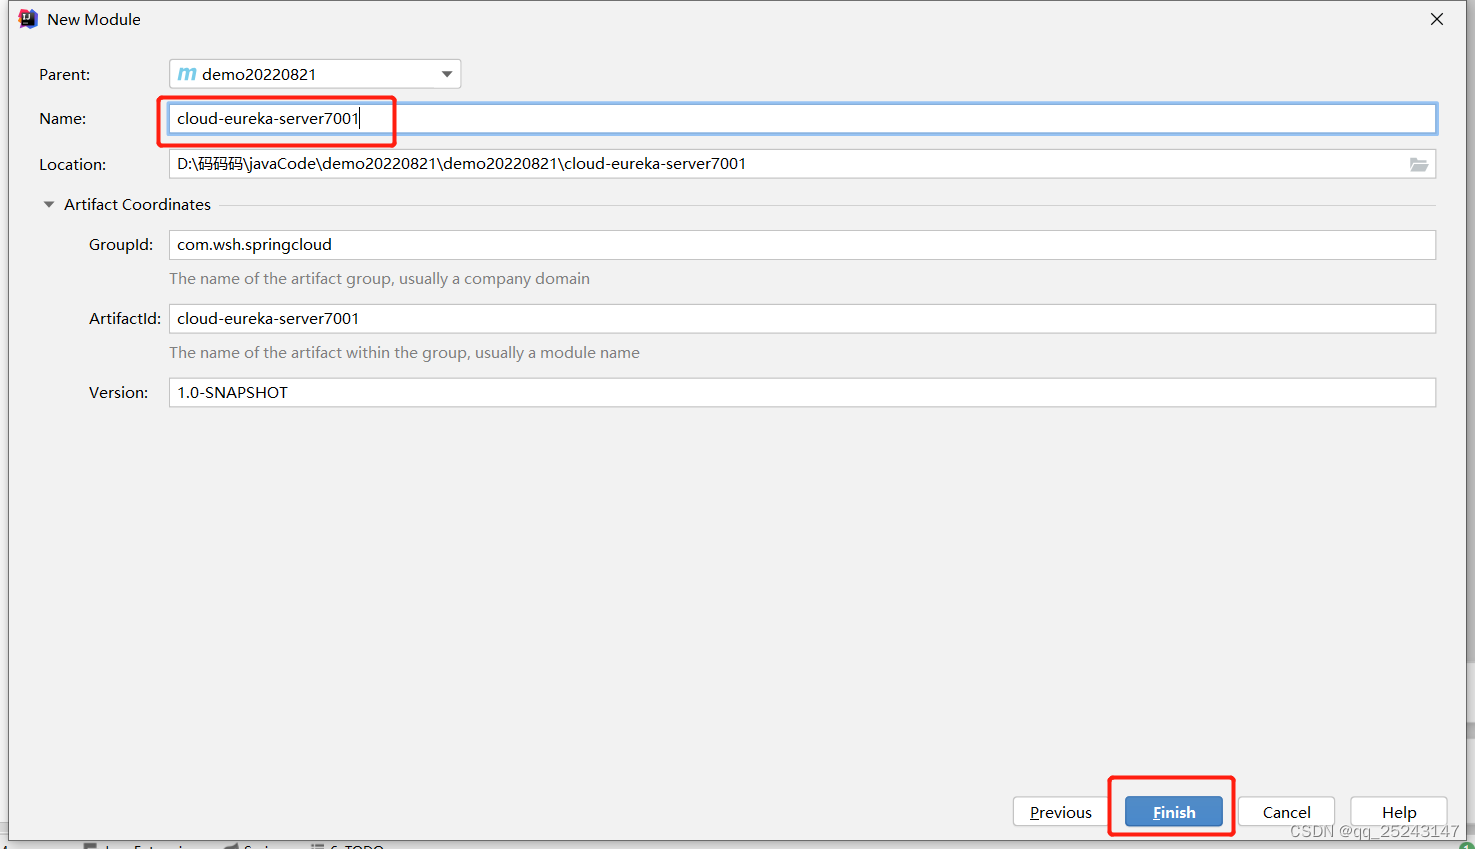
Task: Click the 'GroupId:' label
Action: 121,245
